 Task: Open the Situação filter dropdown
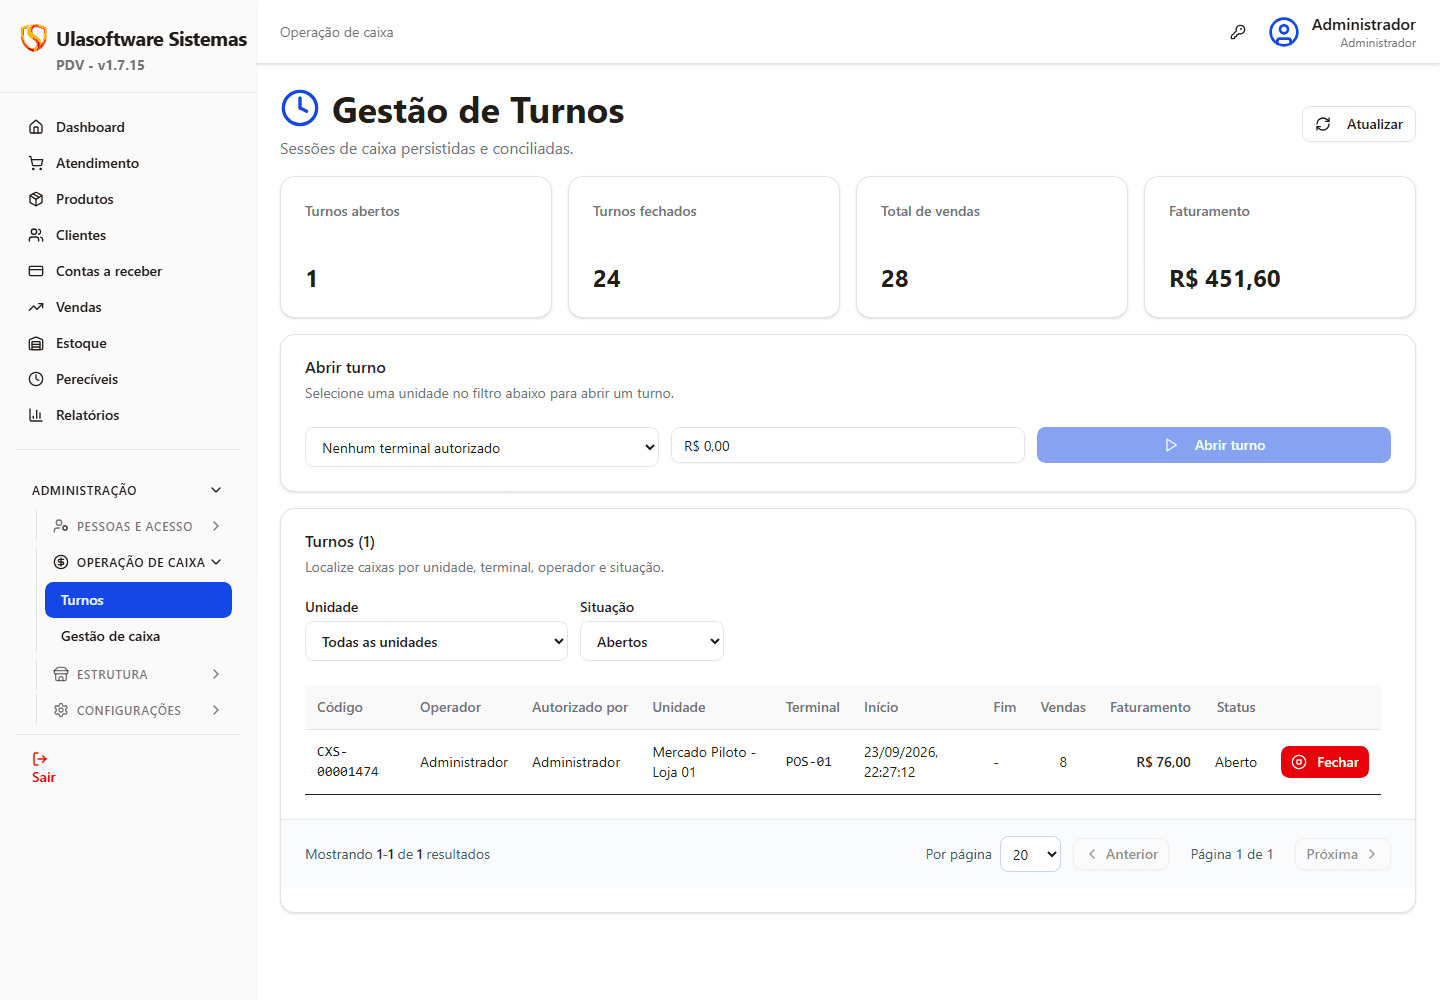(652, 641)
